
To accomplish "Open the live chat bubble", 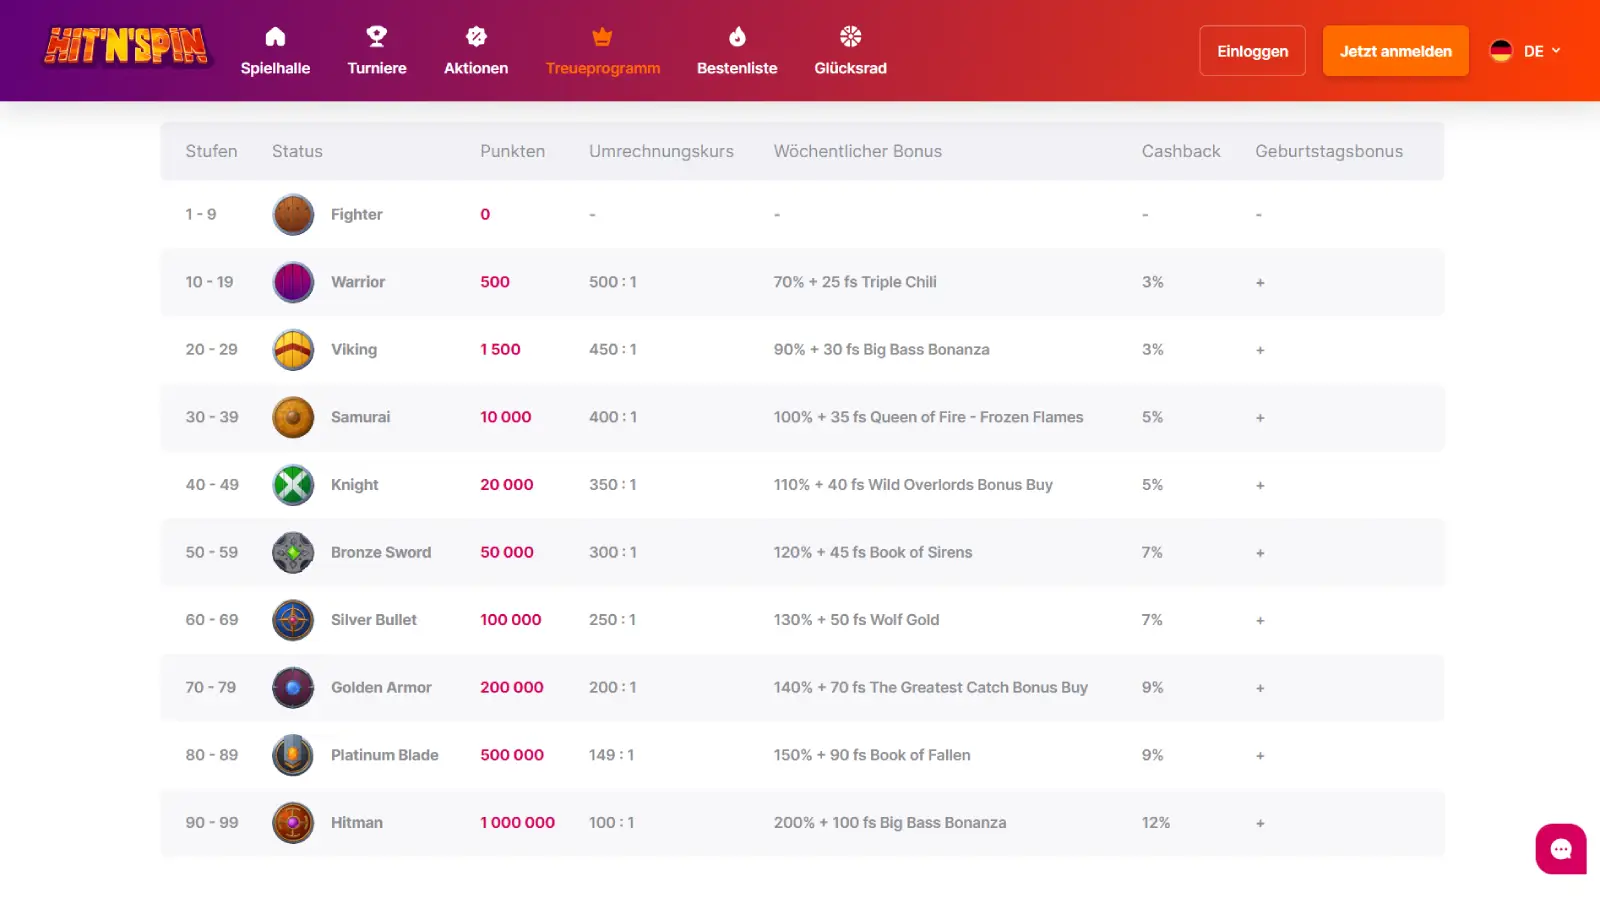I will click(x=1561, y=849).
